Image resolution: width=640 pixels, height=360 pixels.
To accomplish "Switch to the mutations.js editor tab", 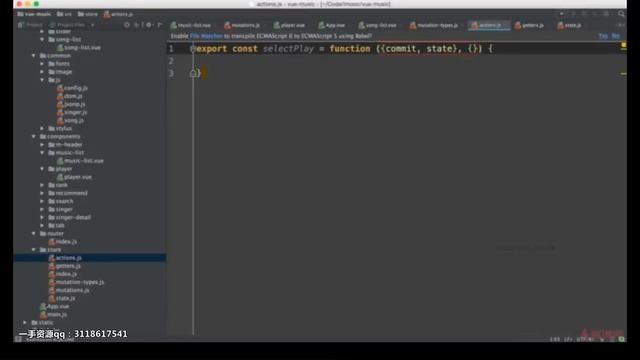I will point(242,25).
